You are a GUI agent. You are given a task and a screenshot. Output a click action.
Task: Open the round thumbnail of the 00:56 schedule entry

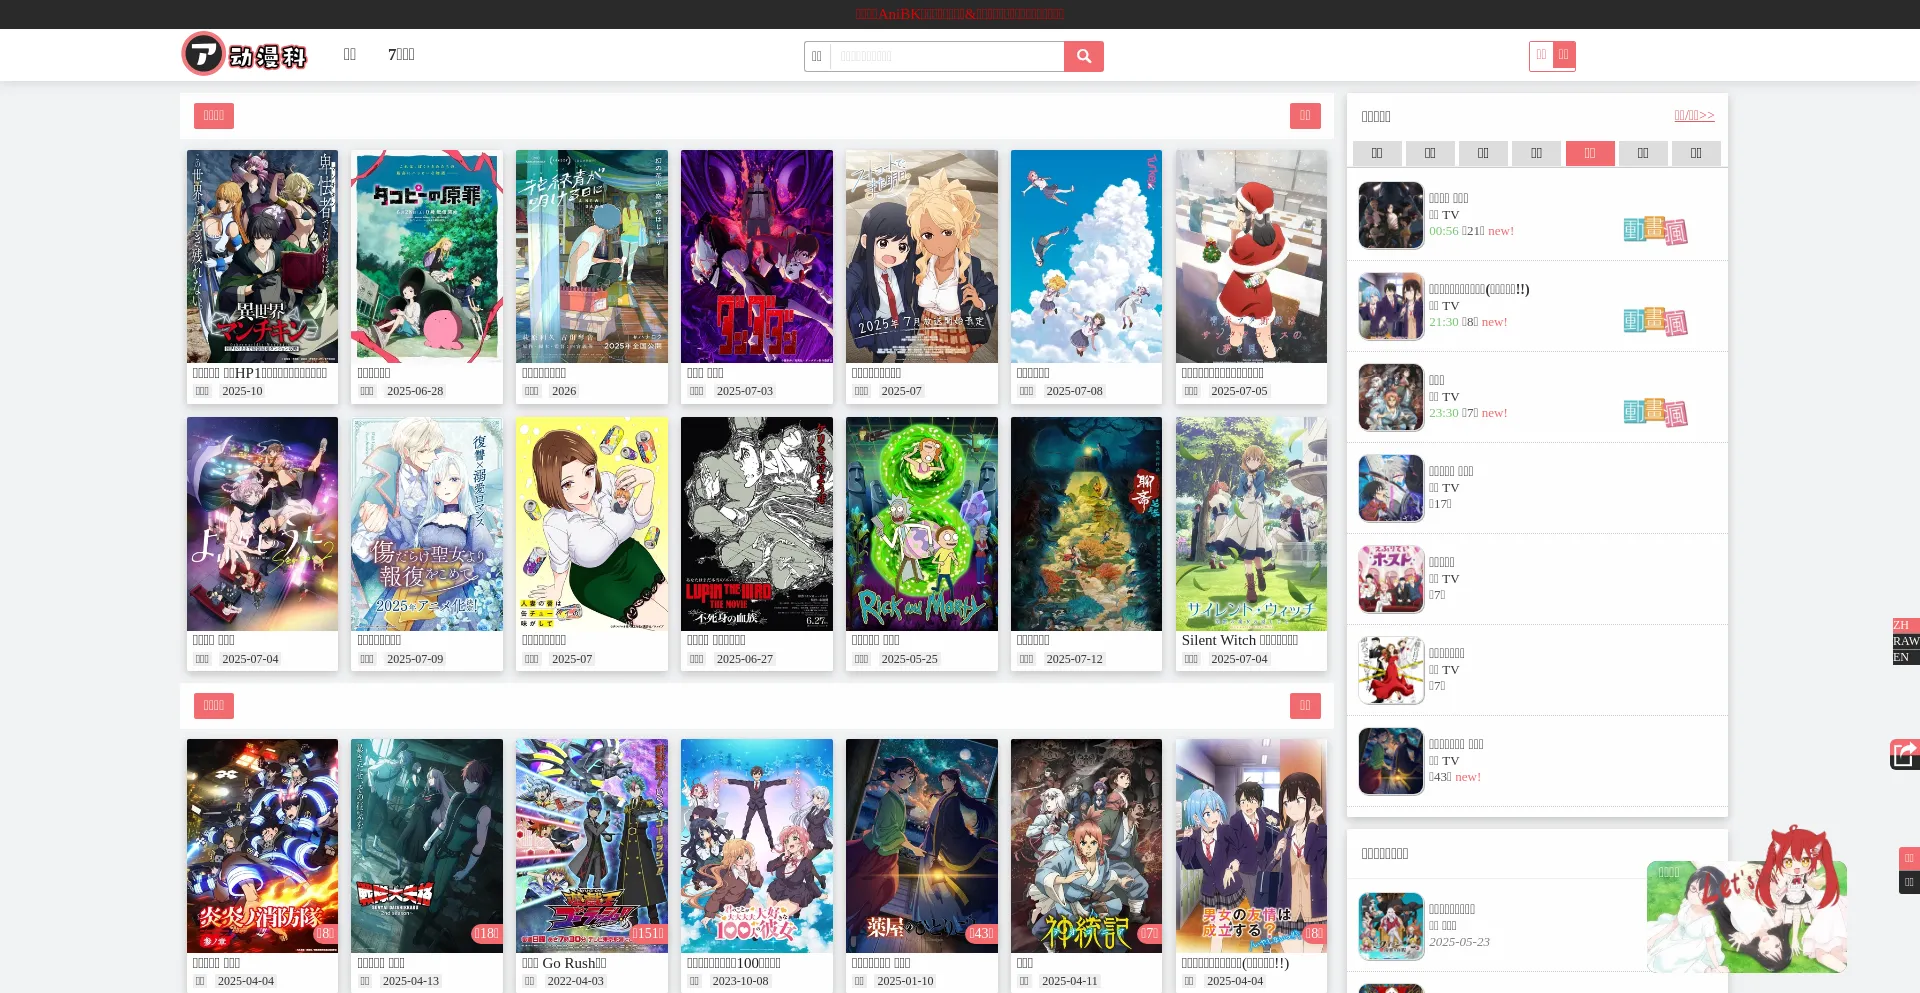click(x=1390, y=215)
